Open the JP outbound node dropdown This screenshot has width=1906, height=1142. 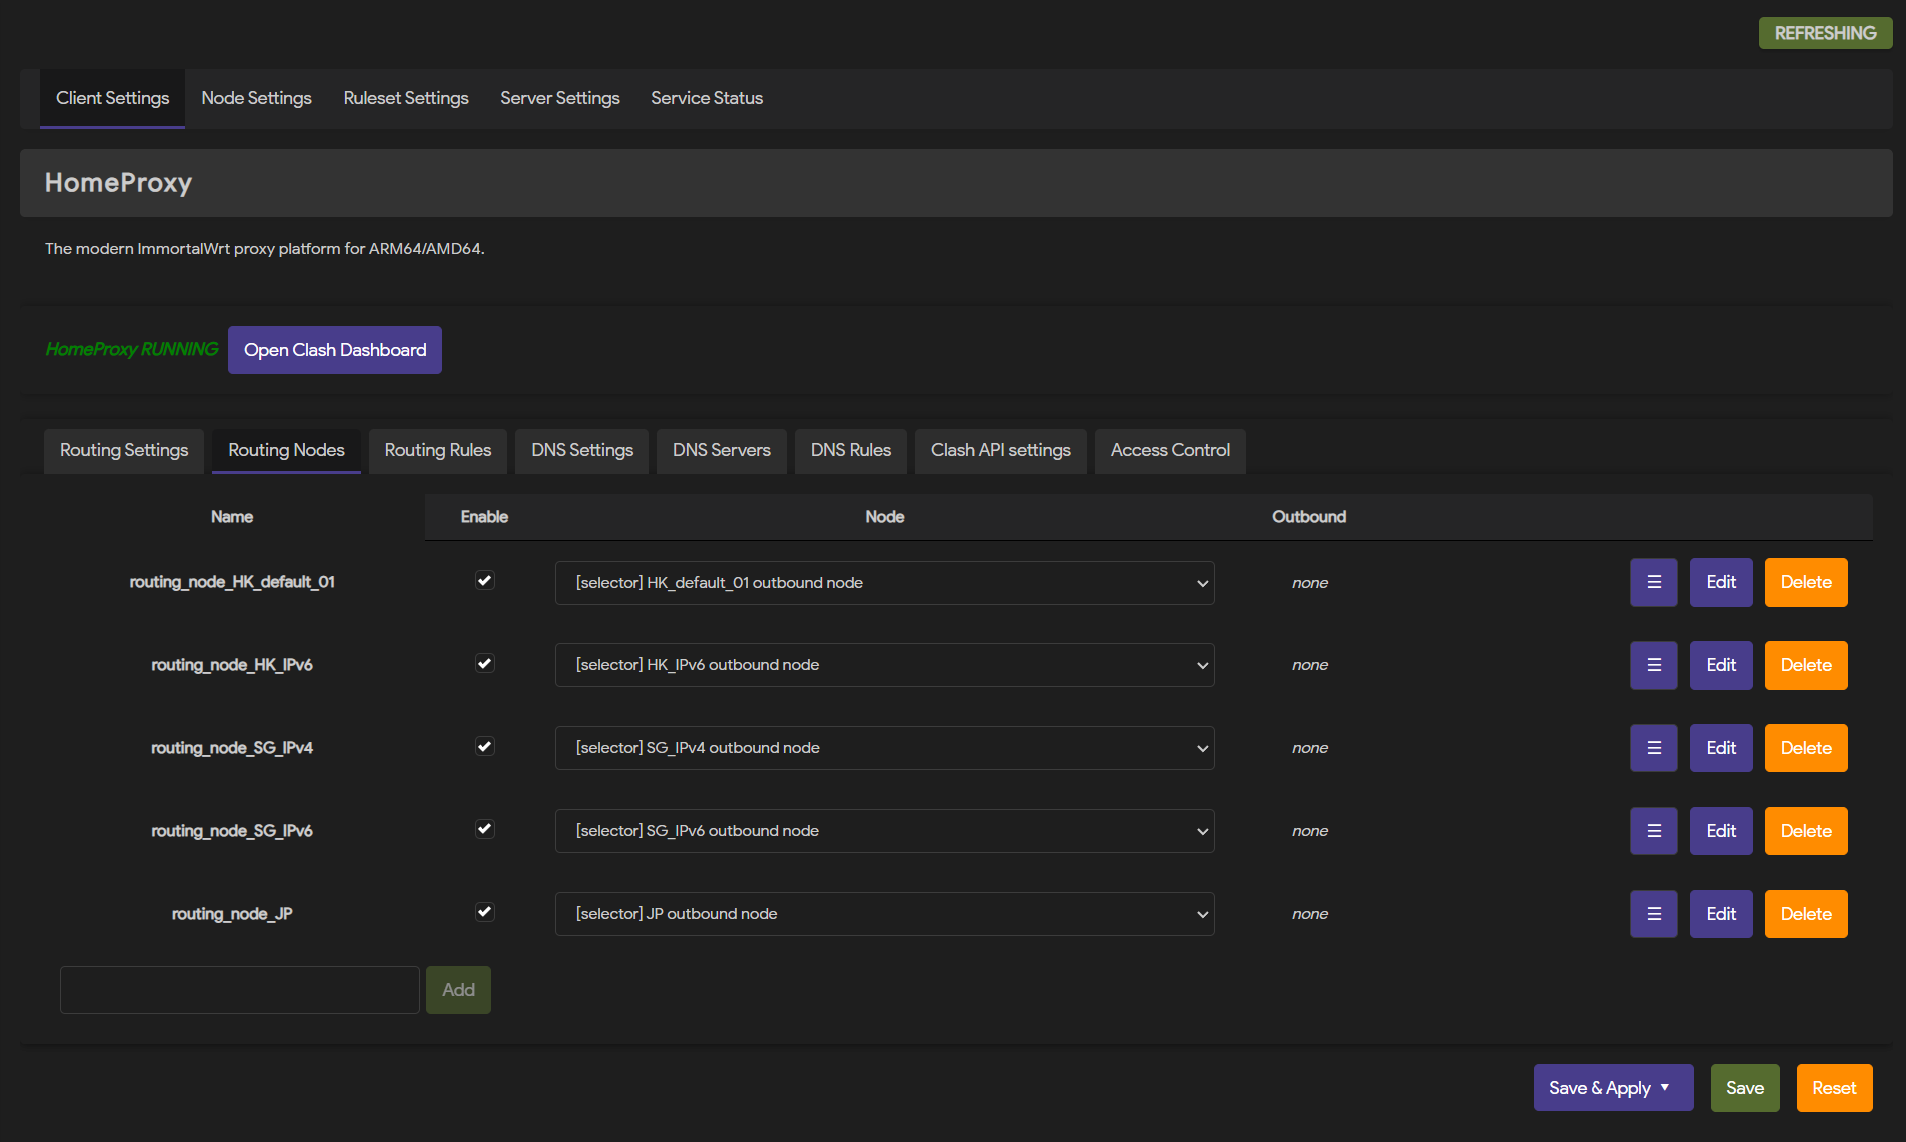pos(884,914)
